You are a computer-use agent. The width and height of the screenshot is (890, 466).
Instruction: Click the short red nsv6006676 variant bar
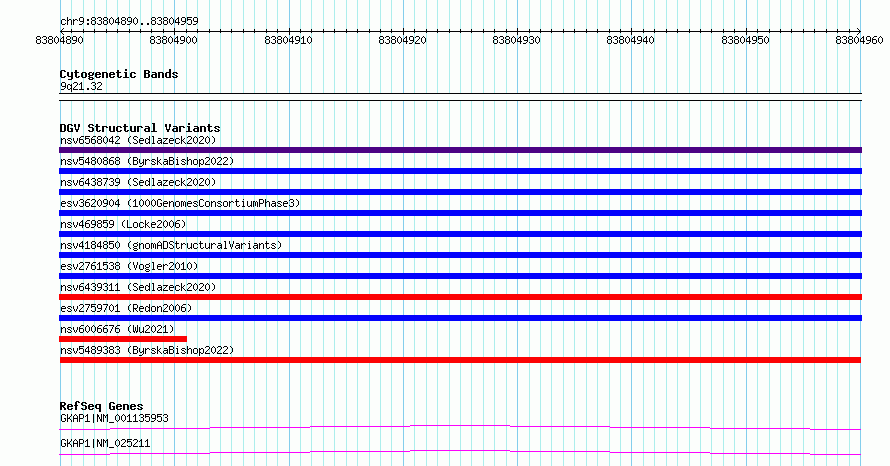coord(123,339)
